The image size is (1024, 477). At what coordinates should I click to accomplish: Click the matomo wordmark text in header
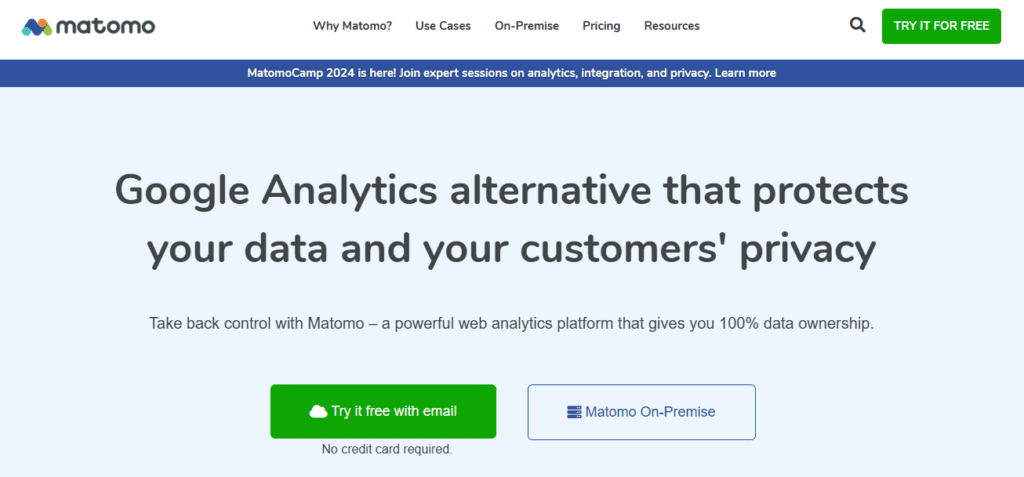coord(106,26)
